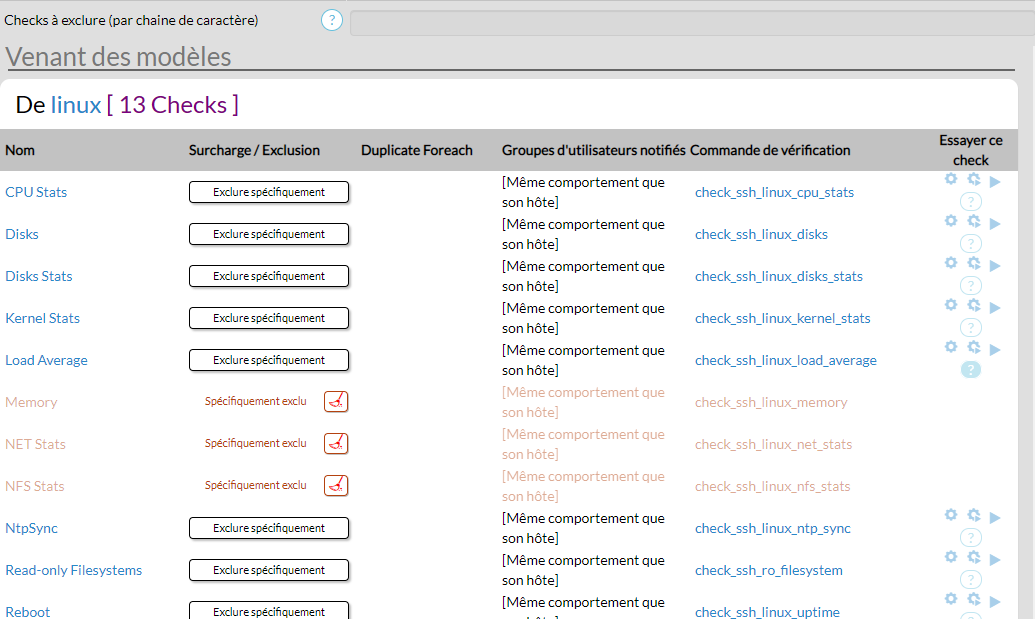
Task: Open help icon beside Checks à exclure
Action: point(332,21)
